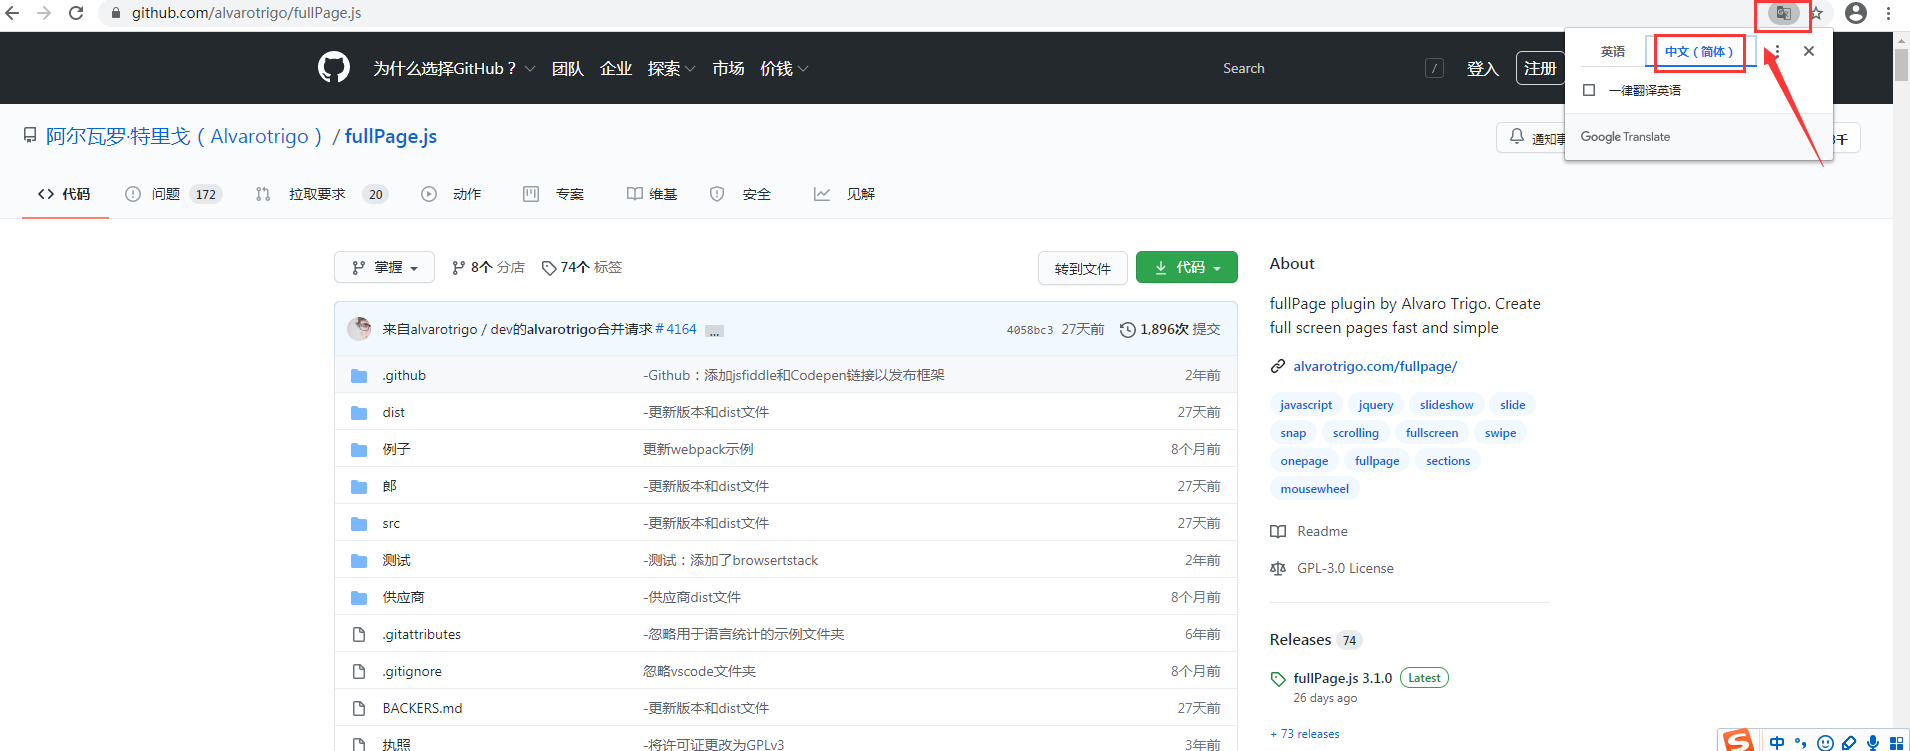Open the 见解 tab
Image resolution: width=1910 pixels, height=751 pixels.
coord(845,194)
